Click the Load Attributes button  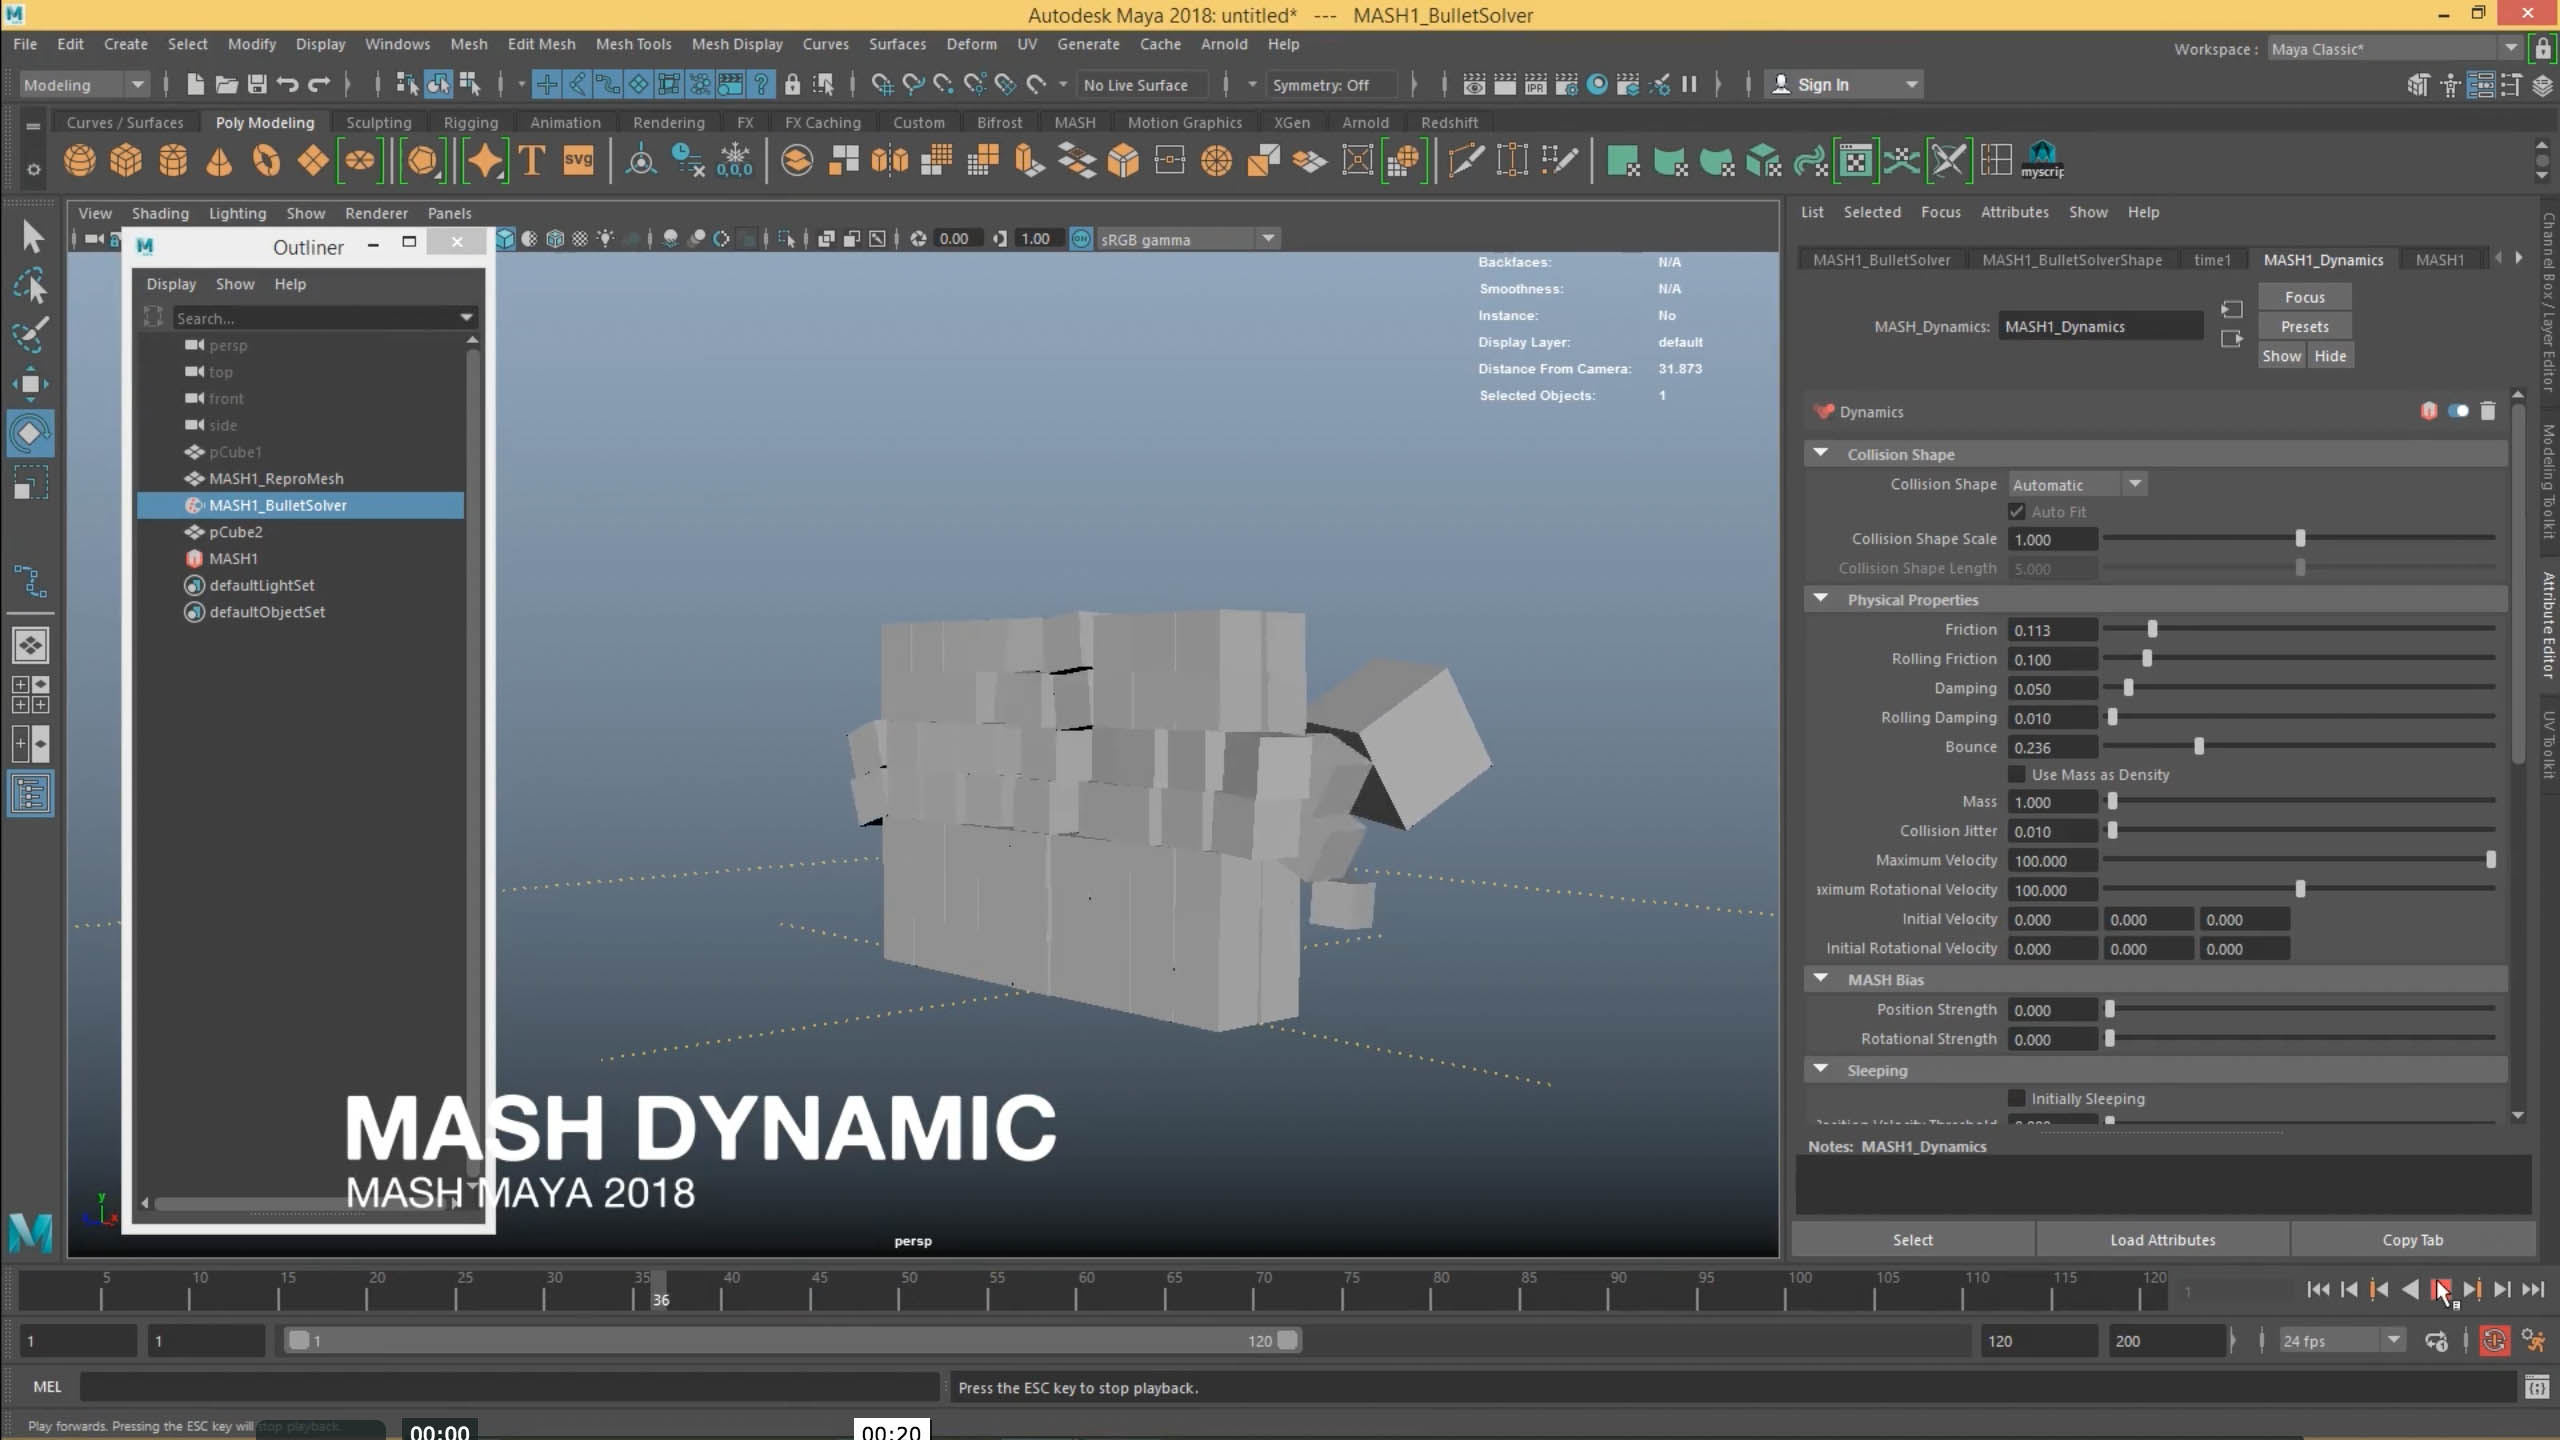2162,1240
